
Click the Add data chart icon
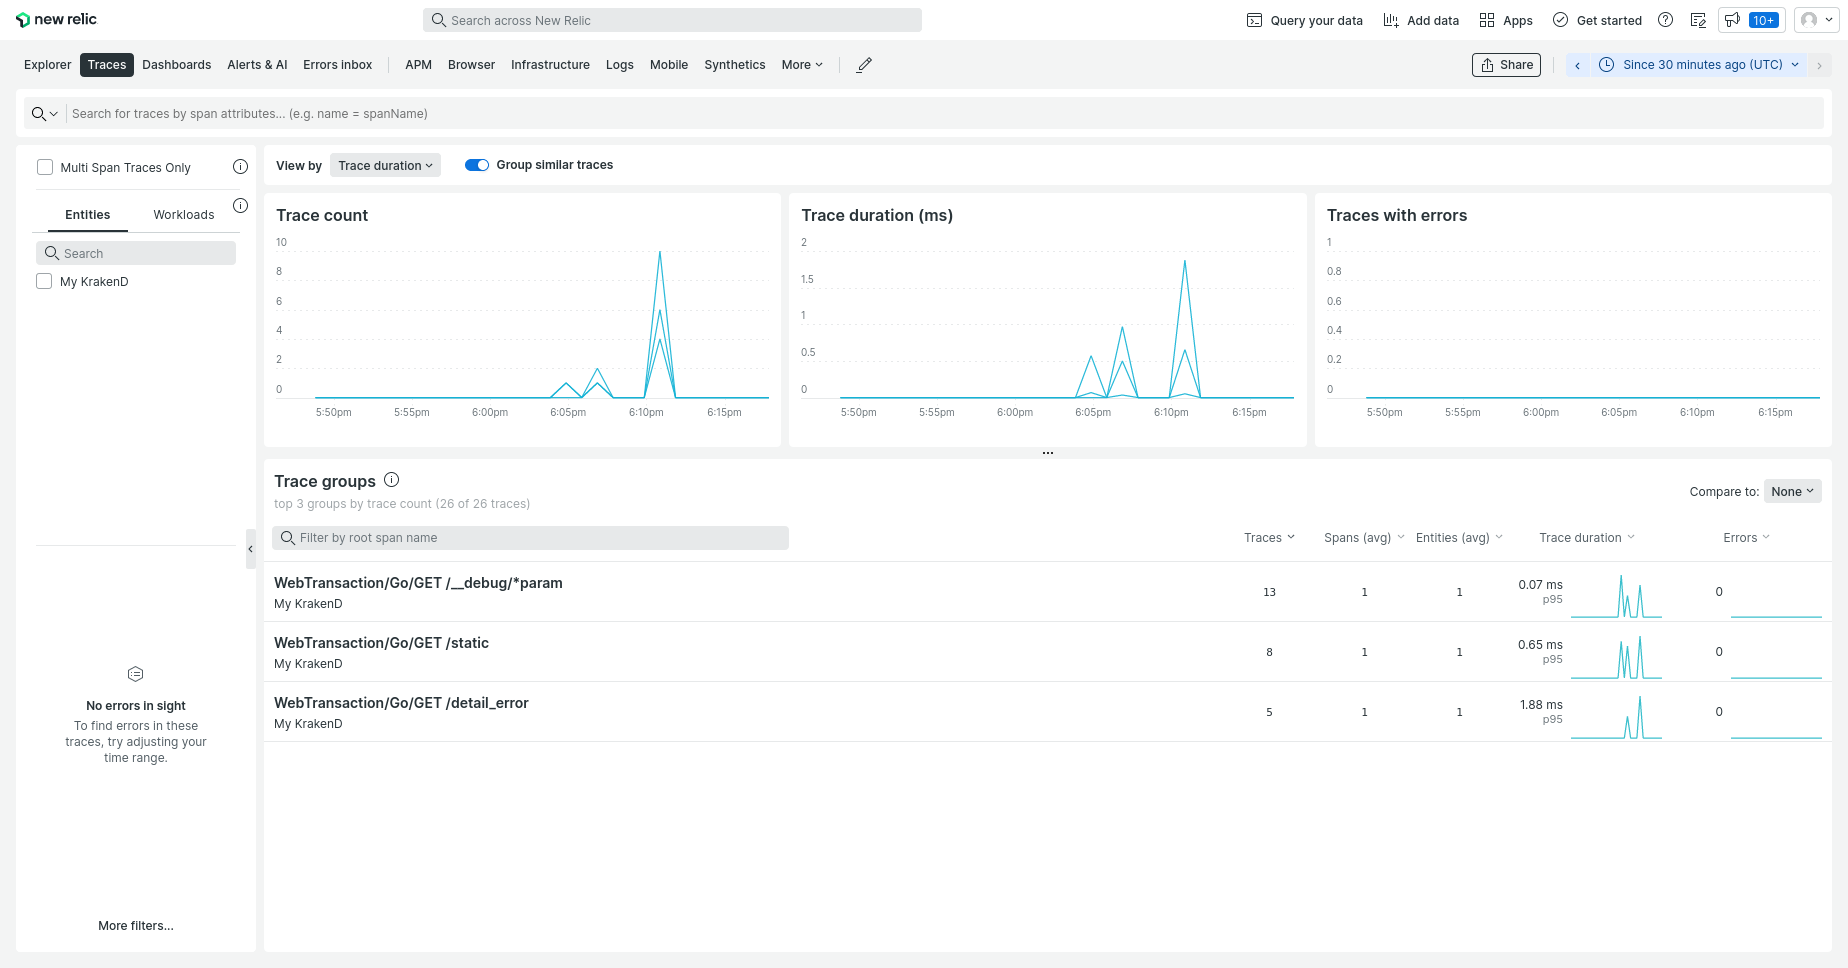(1391, 20)
